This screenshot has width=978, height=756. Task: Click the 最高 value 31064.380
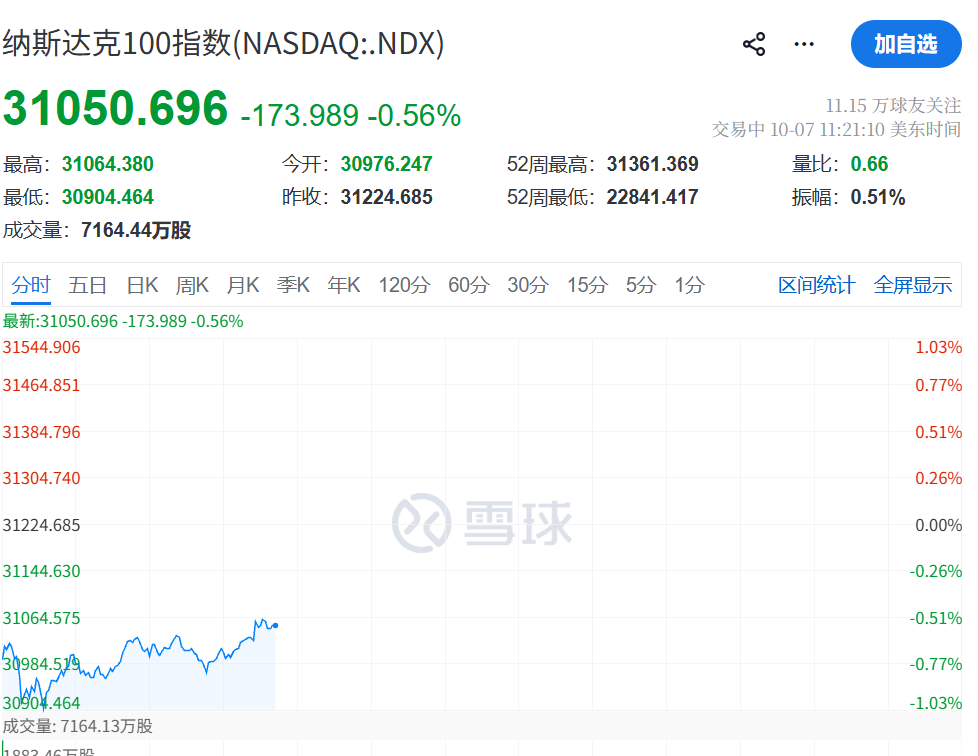tap(107, 164)
